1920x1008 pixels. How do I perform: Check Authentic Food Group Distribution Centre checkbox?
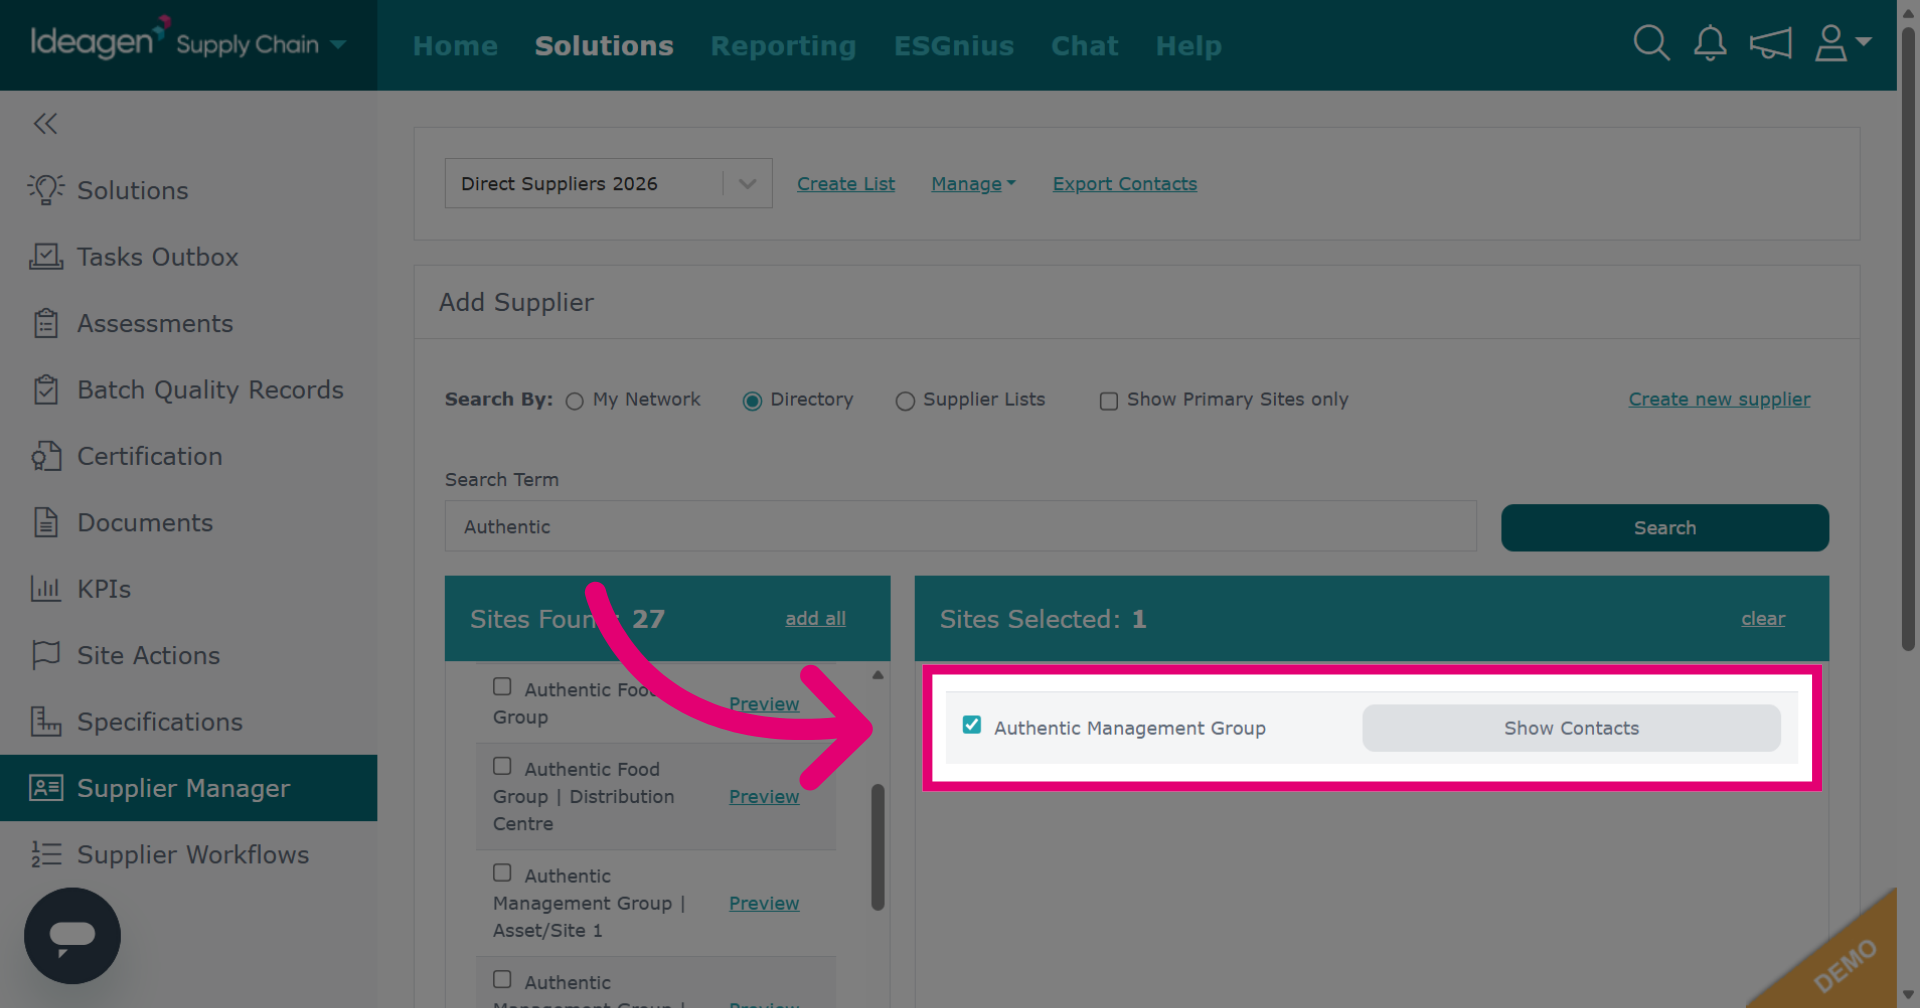pos(502,766)
